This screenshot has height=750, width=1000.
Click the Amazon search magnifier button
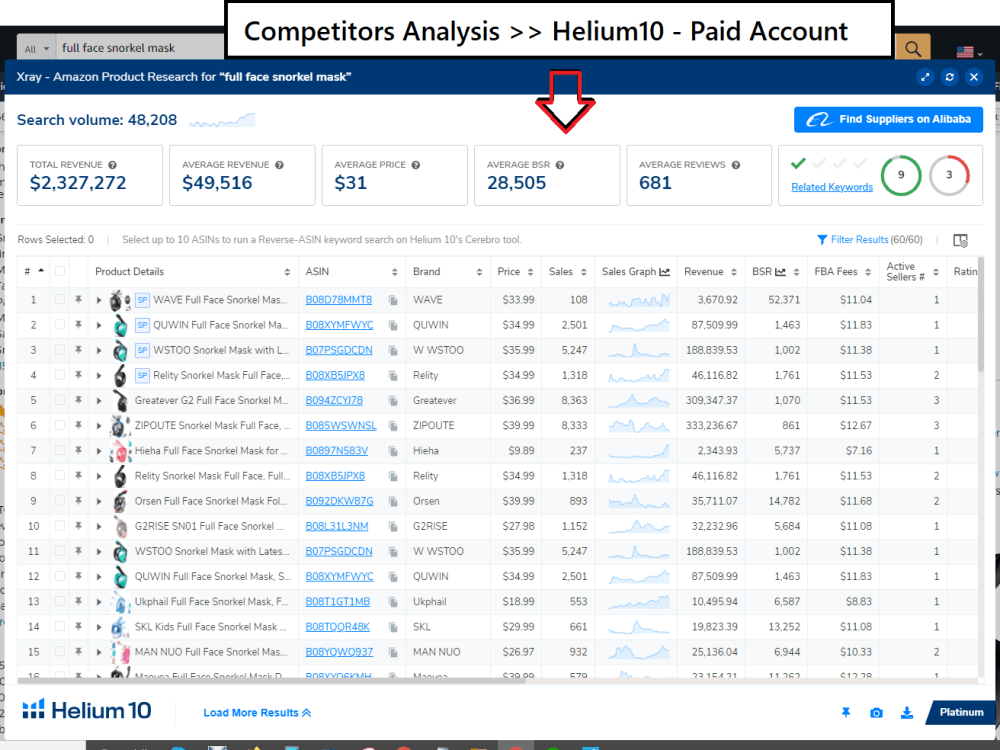point(913,48)
